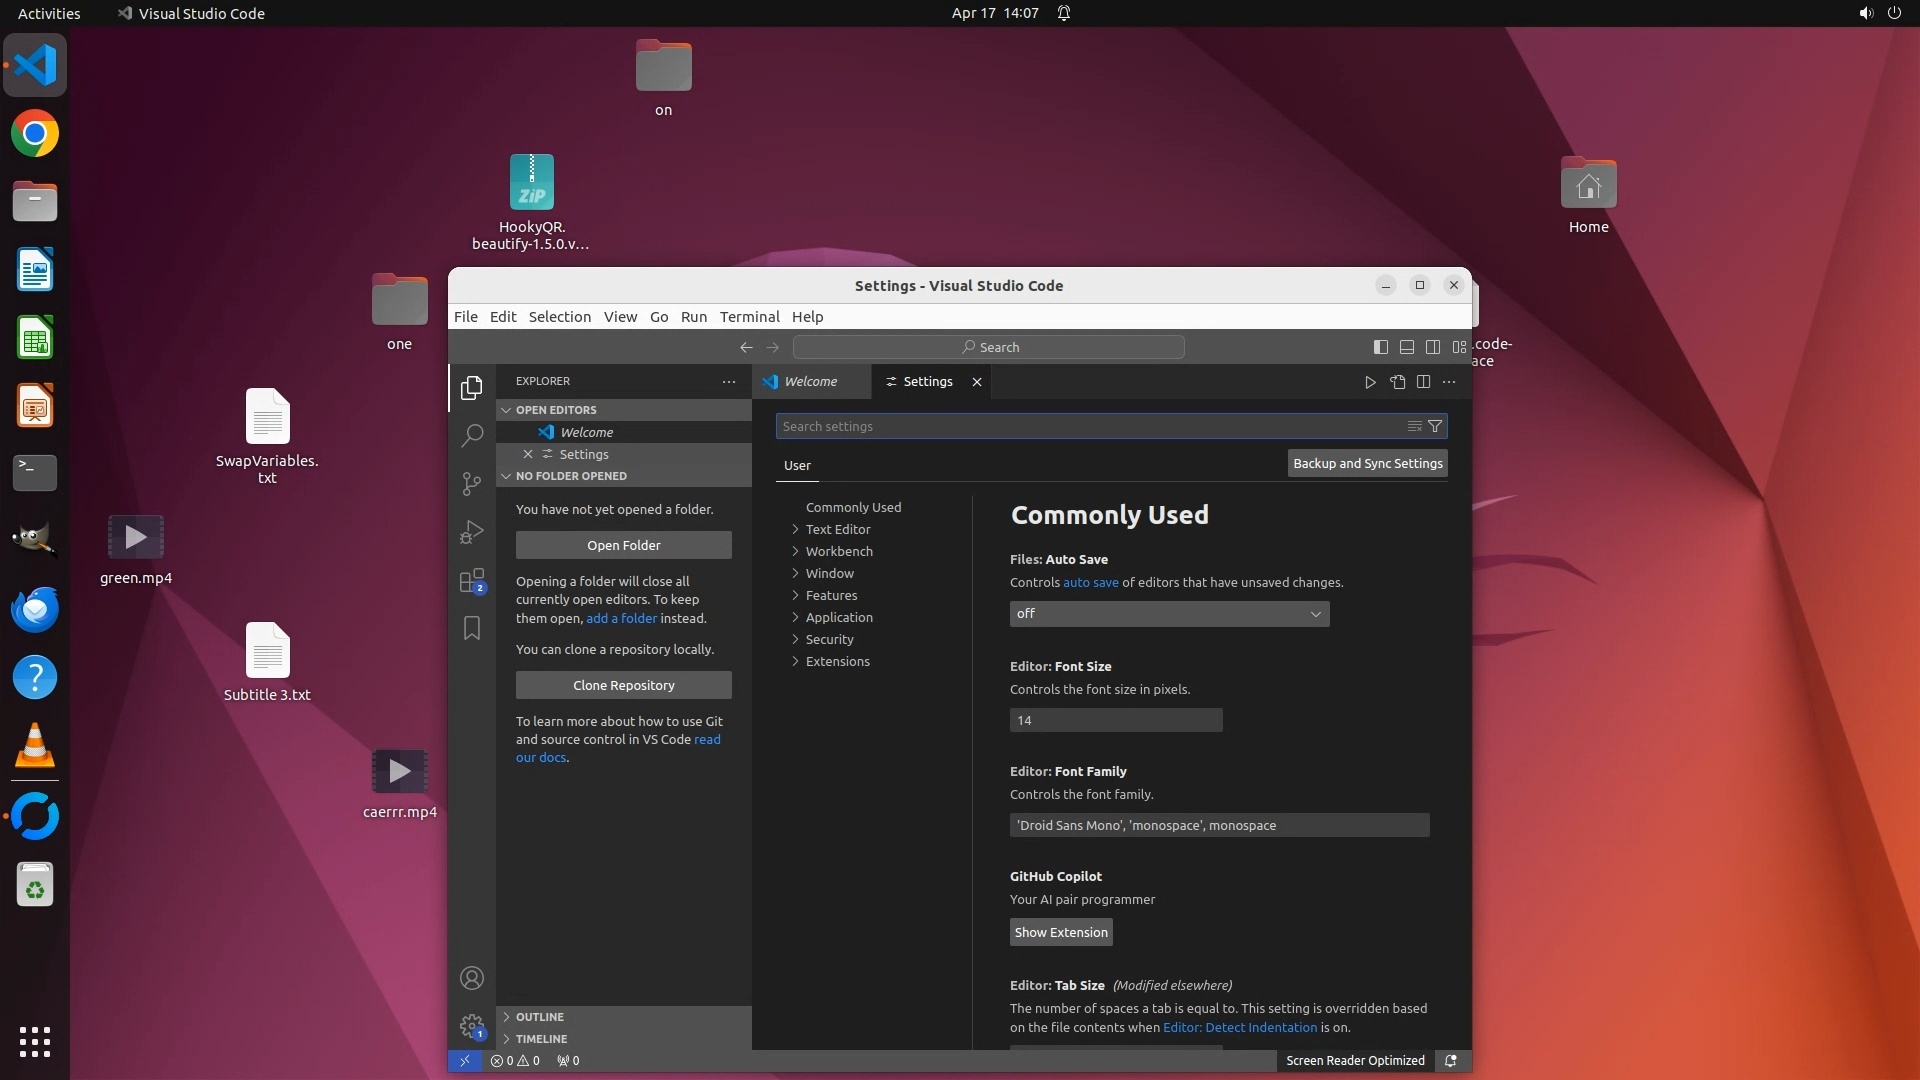
Task: Open Chrome from the Ubuntu dock
Action: [x=35, y=134]
